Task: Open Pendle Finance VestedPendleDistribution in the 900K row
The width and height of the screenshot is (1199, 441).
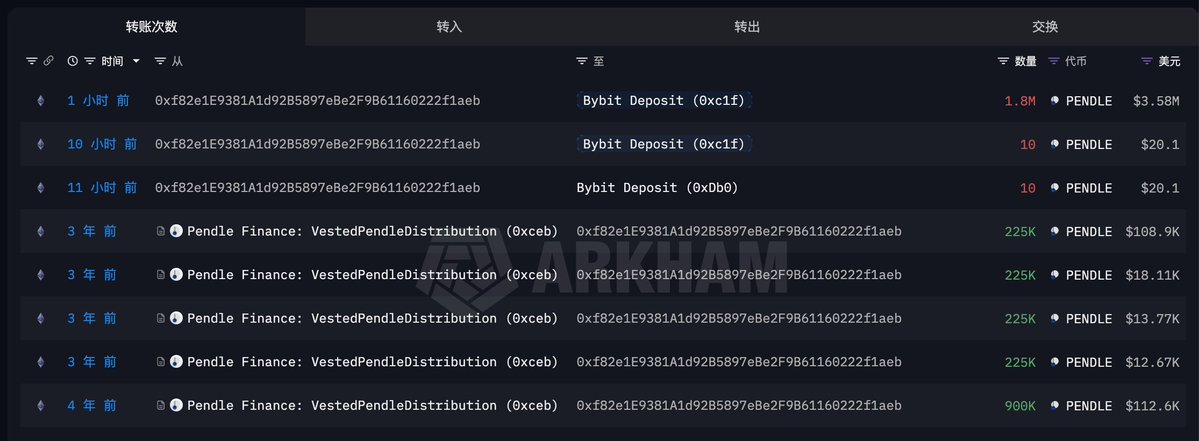Action: click(372, 406)
